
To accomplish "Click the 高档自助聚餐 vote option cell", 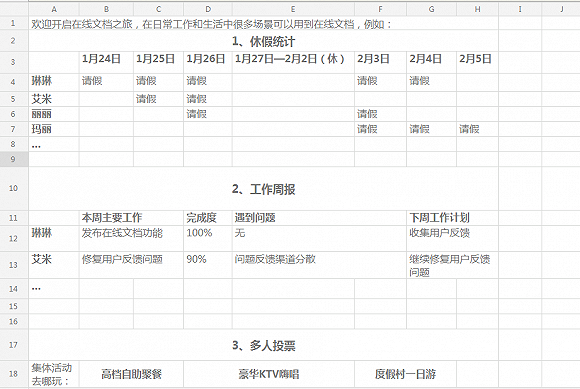I will 131,374.
